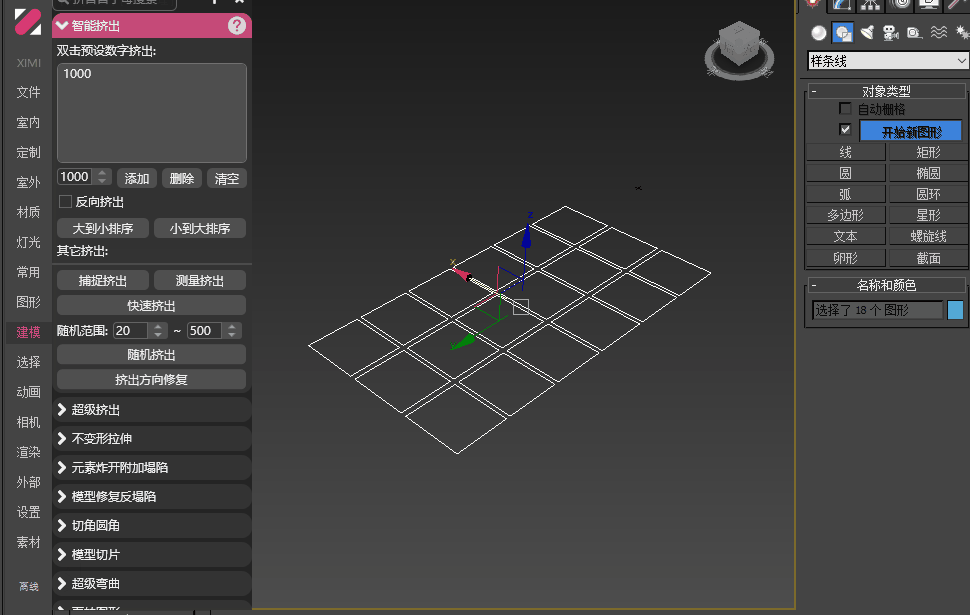Open the 素材 sidebar category
970x615 pixels.
point(28,542)
